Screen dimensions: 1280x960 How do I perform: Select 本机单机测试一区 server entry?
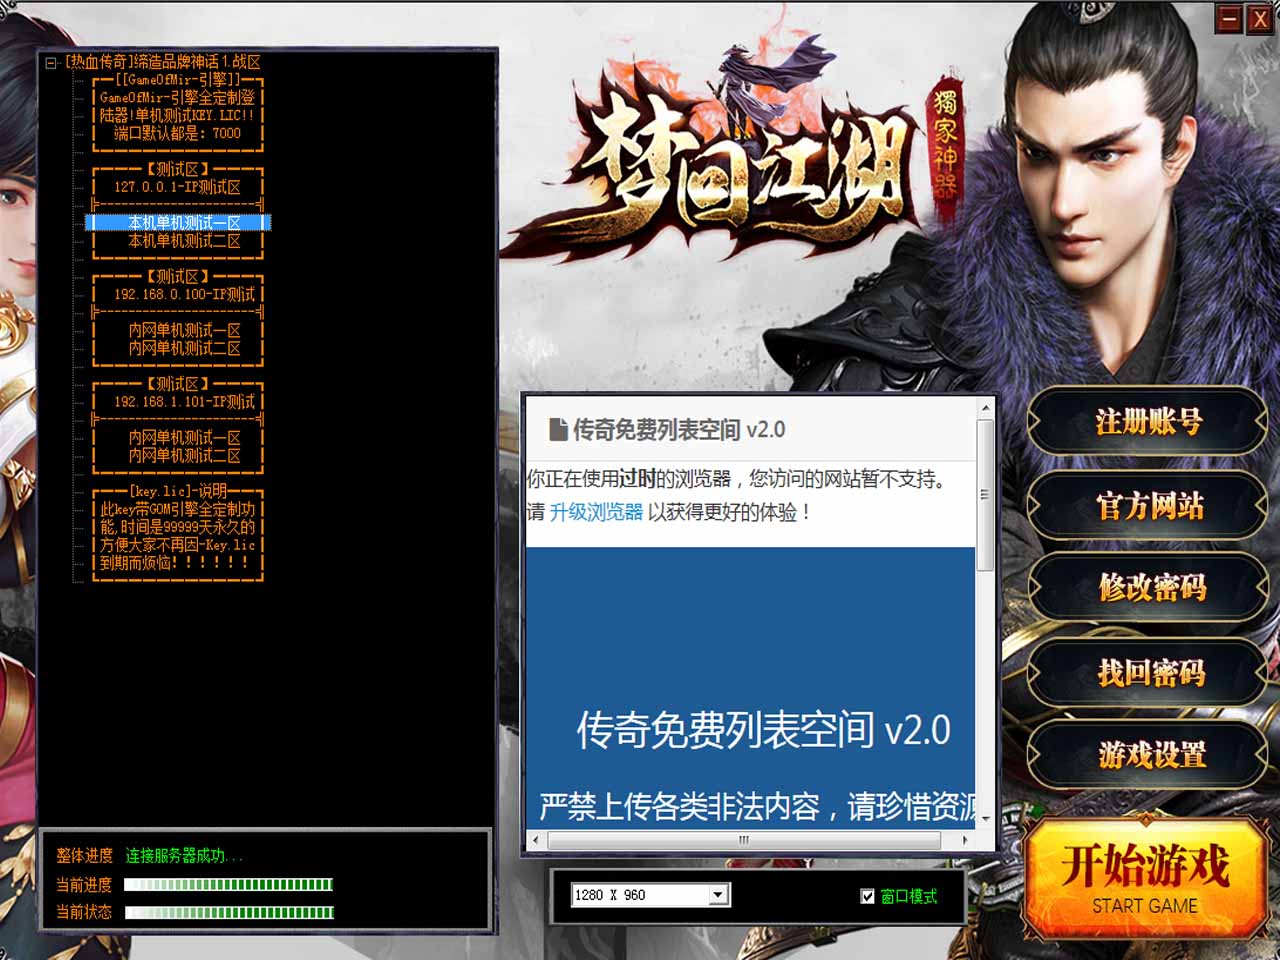[x=178, y=223]
